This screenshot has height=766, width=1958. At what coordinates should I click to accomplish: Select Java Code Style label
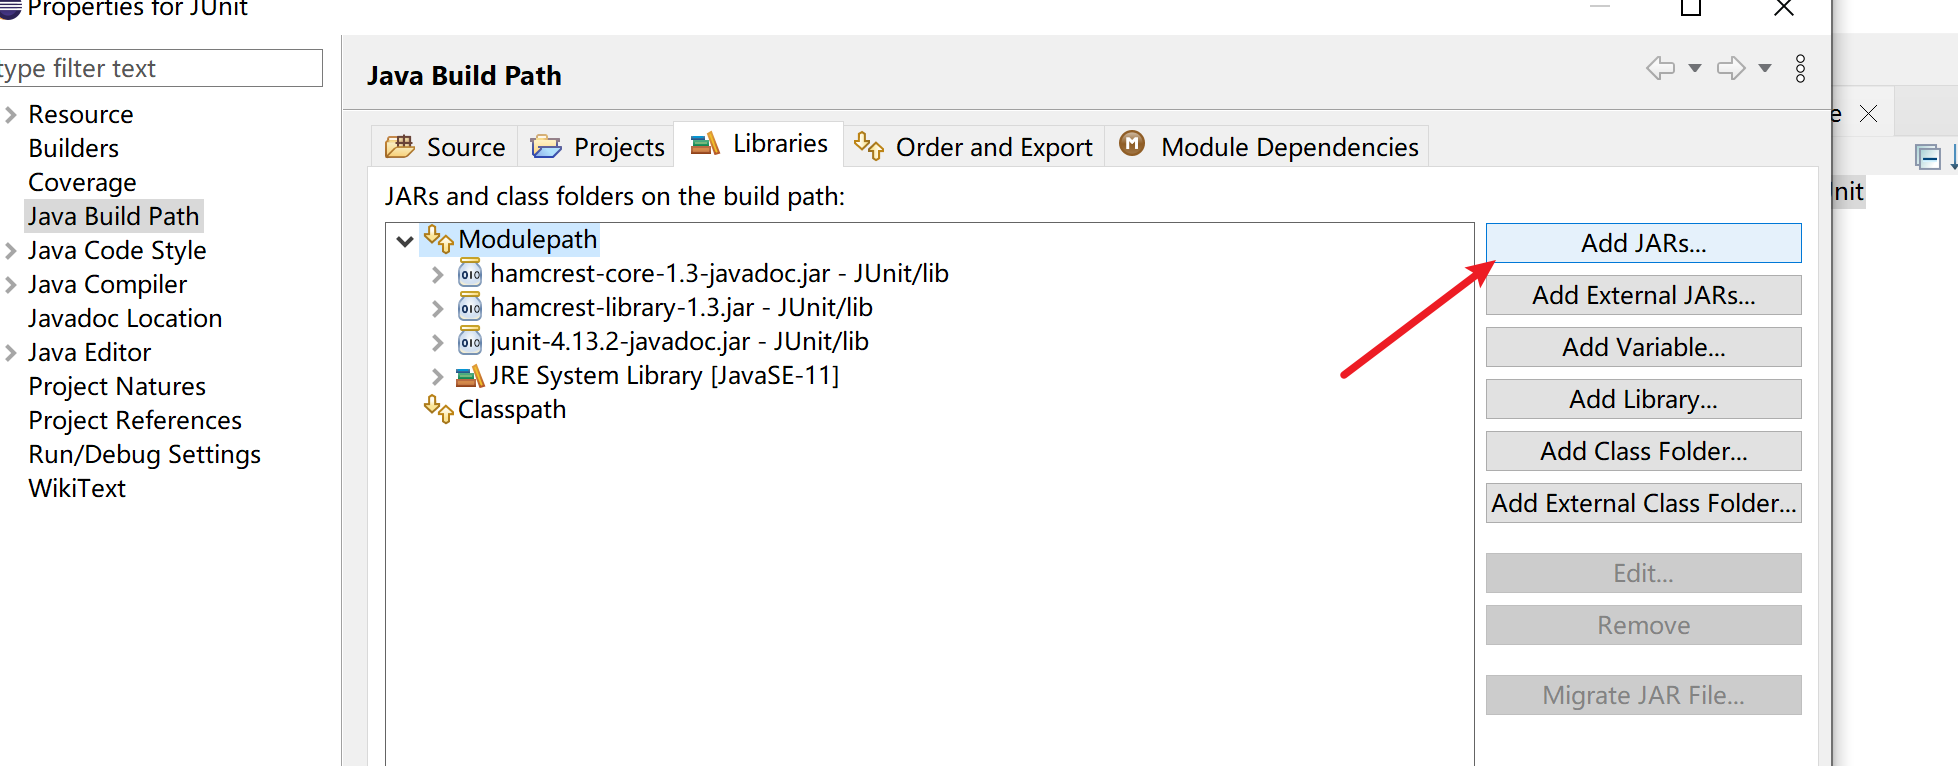(117, 250)
